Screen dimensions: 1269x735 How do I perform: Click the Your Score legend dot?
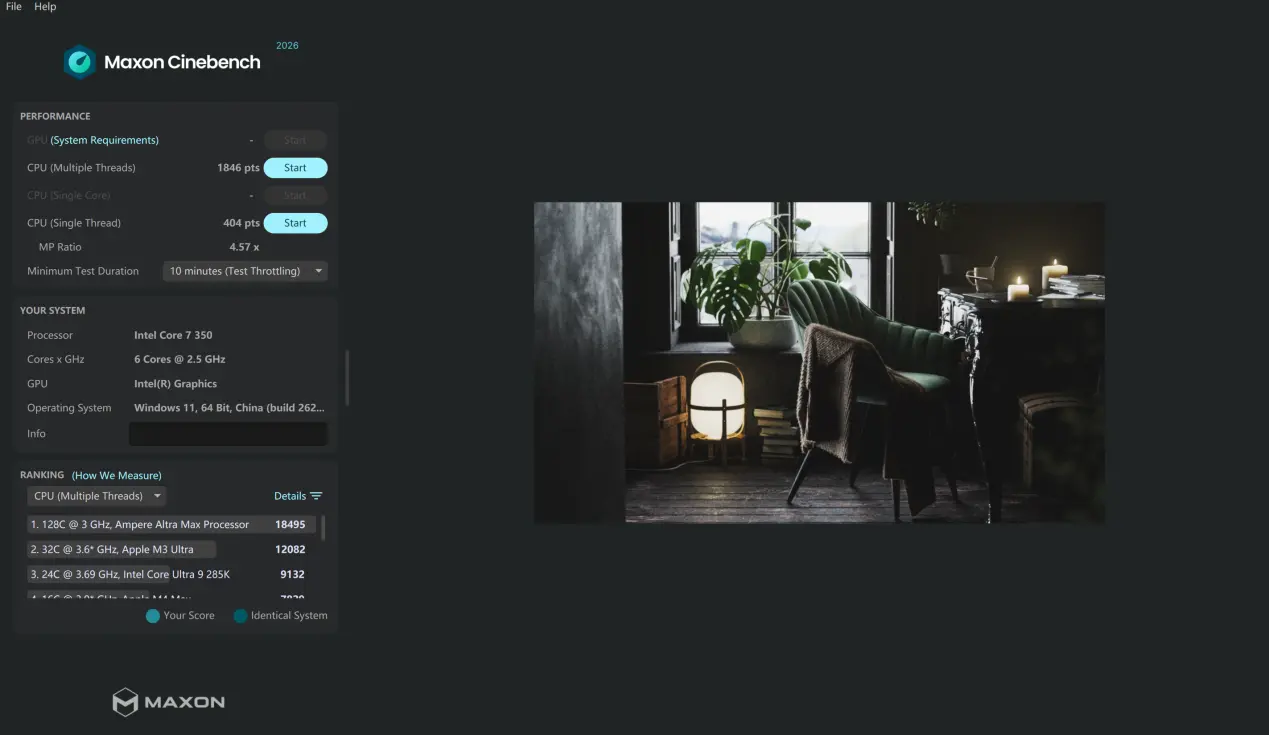click(153, 616)
